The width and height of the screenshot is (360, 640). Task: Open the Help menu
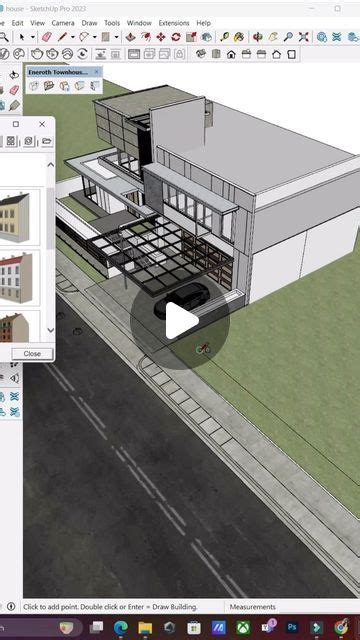click(x=203, y=23)
